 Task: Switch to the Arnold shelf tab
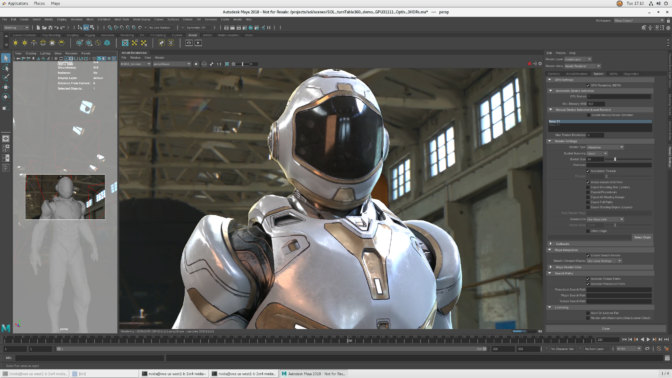click(193, 35)
